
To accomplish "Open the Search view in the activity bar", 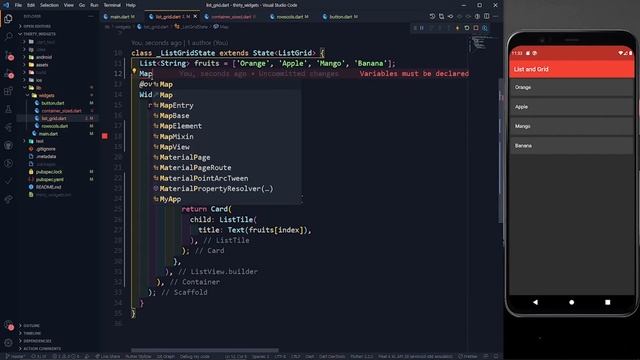I will click(x=8, y=37).
